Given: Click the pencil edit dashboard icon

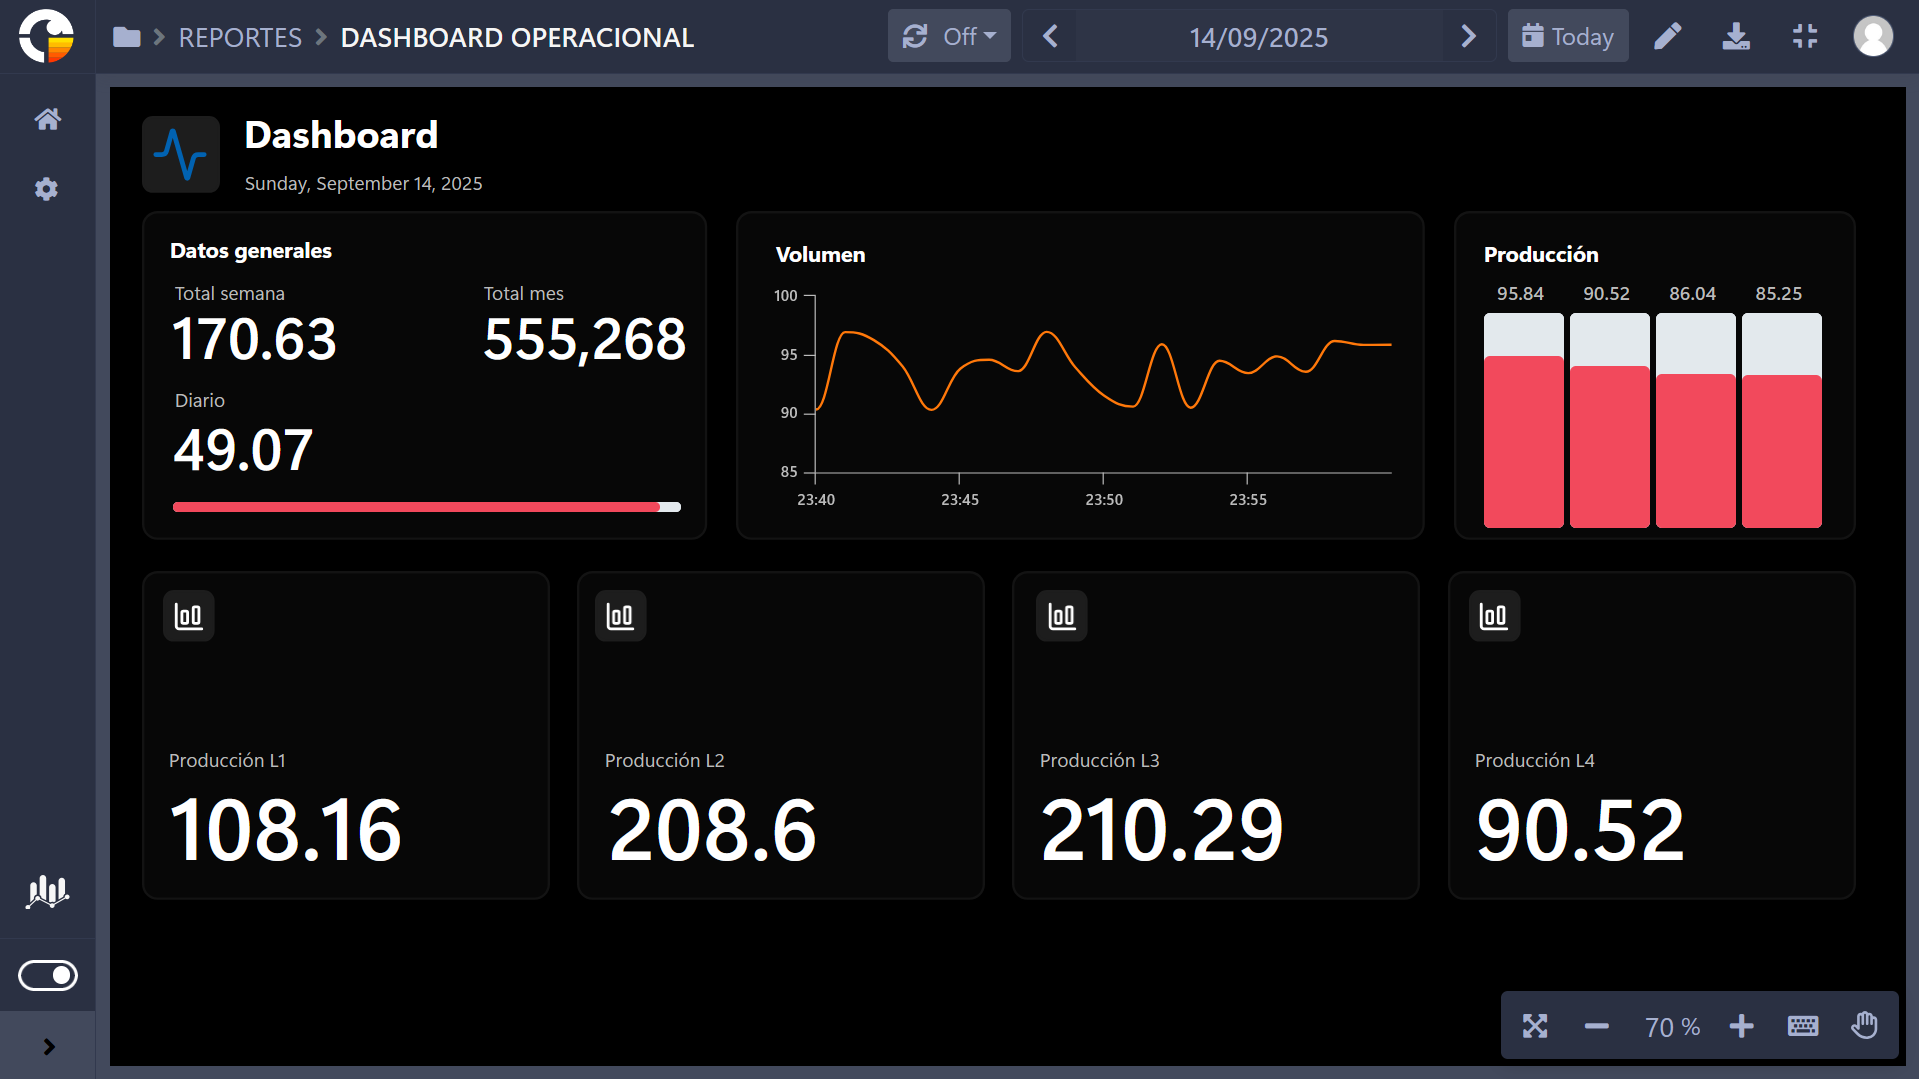Looking at the screenshot, I should [x=1667, y=37].
